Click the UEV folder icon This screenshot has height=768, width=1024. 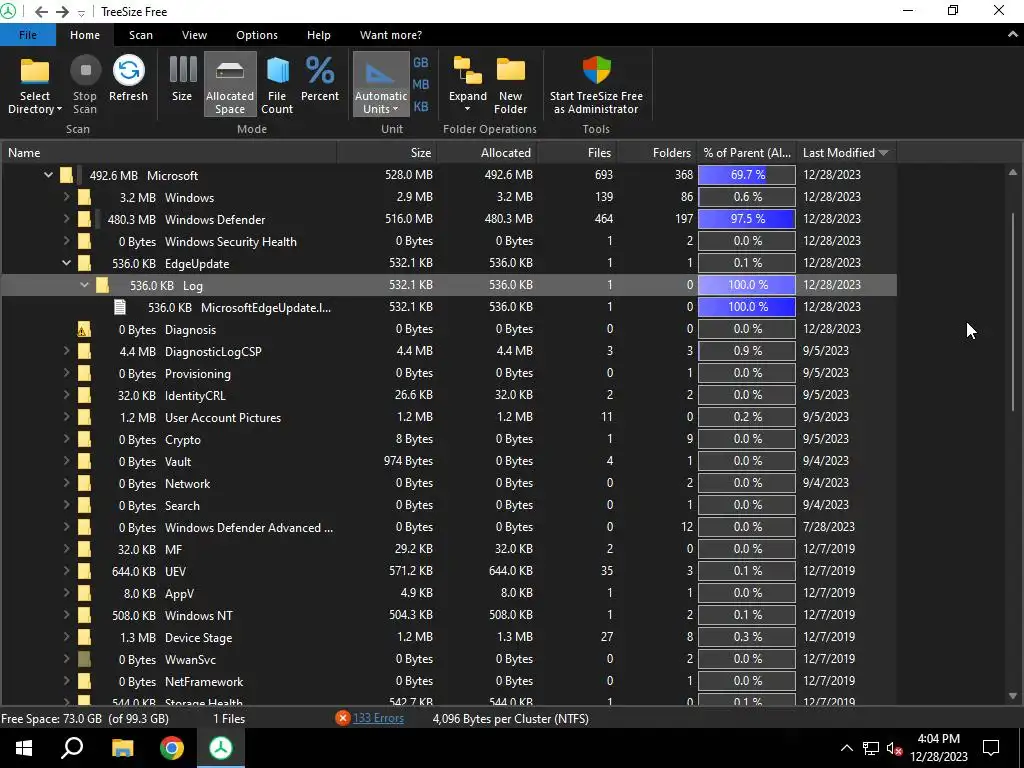click(x=84, y=571)
